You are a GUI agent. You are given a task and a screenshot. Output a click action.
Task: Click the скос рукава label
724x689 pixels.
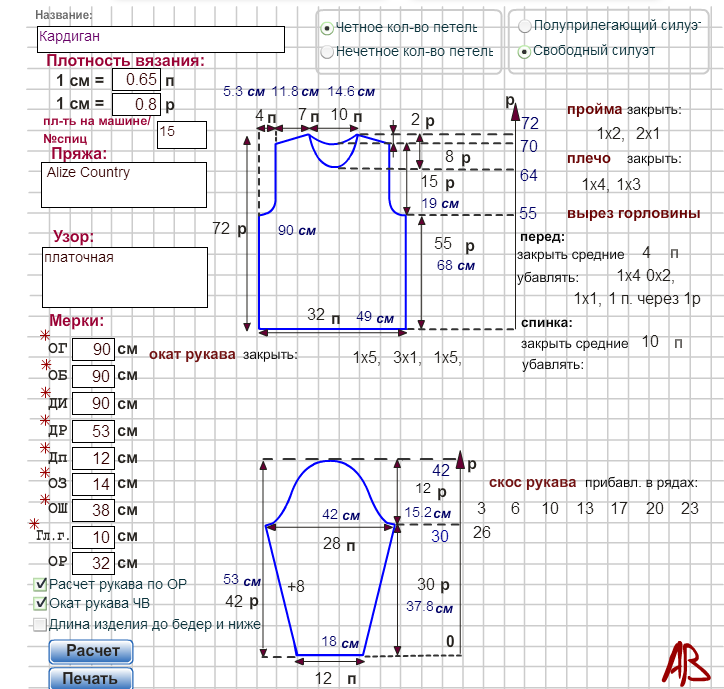(532, 483)
